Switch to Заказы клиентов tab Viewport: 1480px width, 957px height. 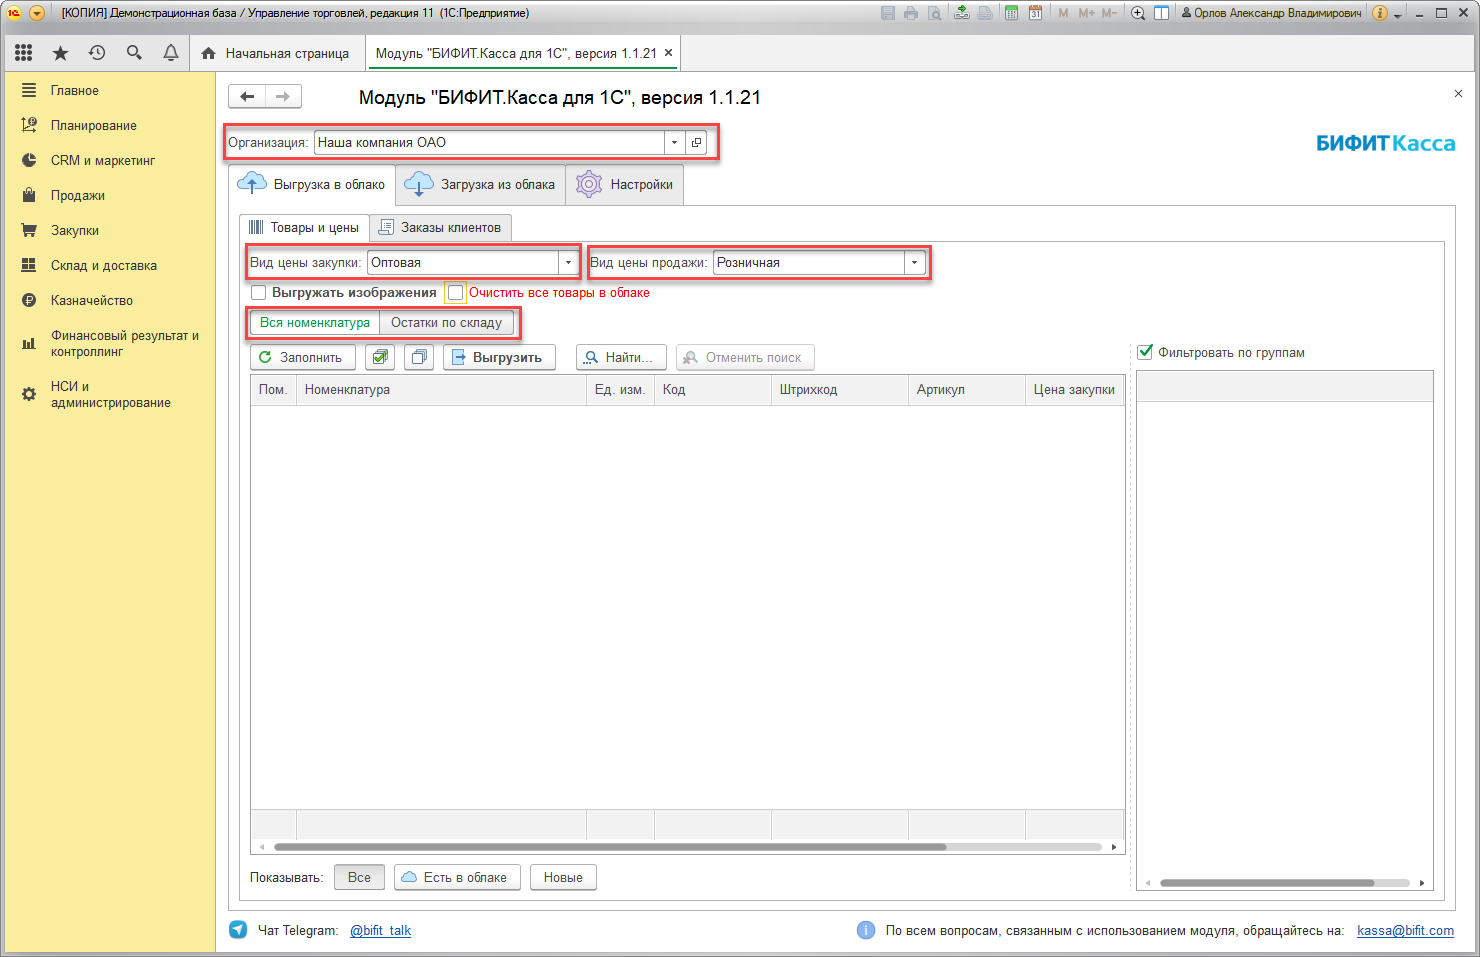tap(440, 227)
